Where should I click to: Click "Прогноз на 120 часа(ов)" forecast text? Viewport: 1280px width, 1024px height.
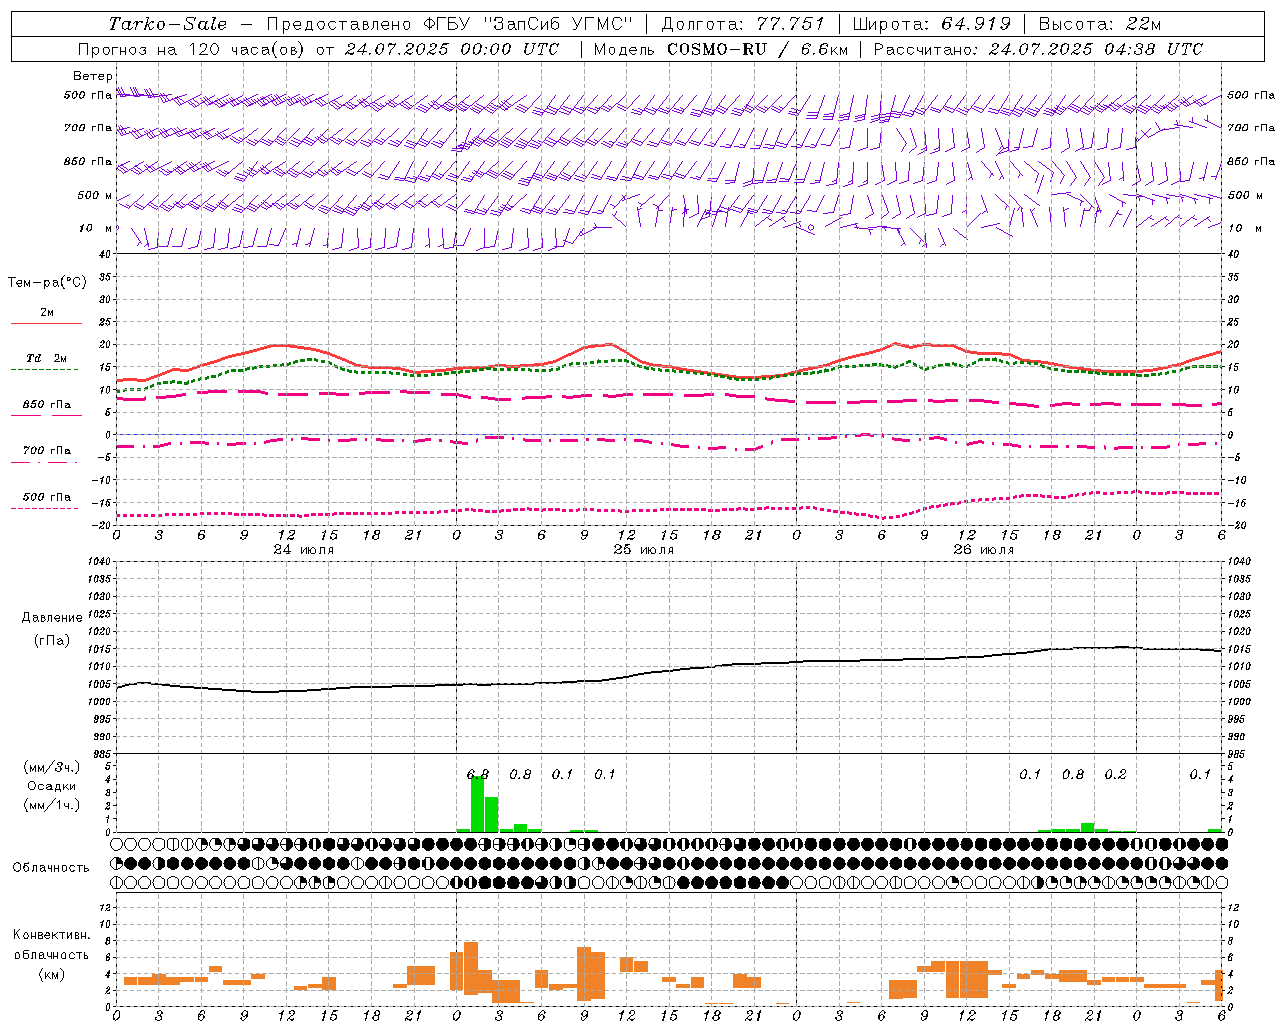click(193, 49)
